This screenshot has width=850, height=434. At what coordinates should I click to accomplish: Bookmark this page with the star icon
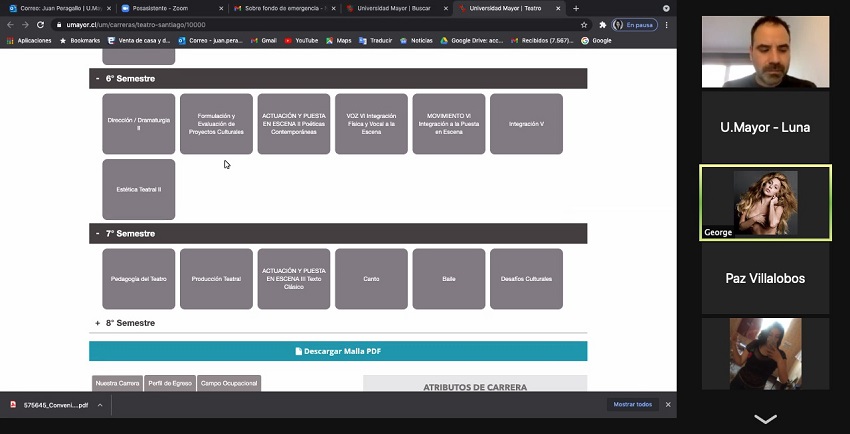tap(584, 25)
